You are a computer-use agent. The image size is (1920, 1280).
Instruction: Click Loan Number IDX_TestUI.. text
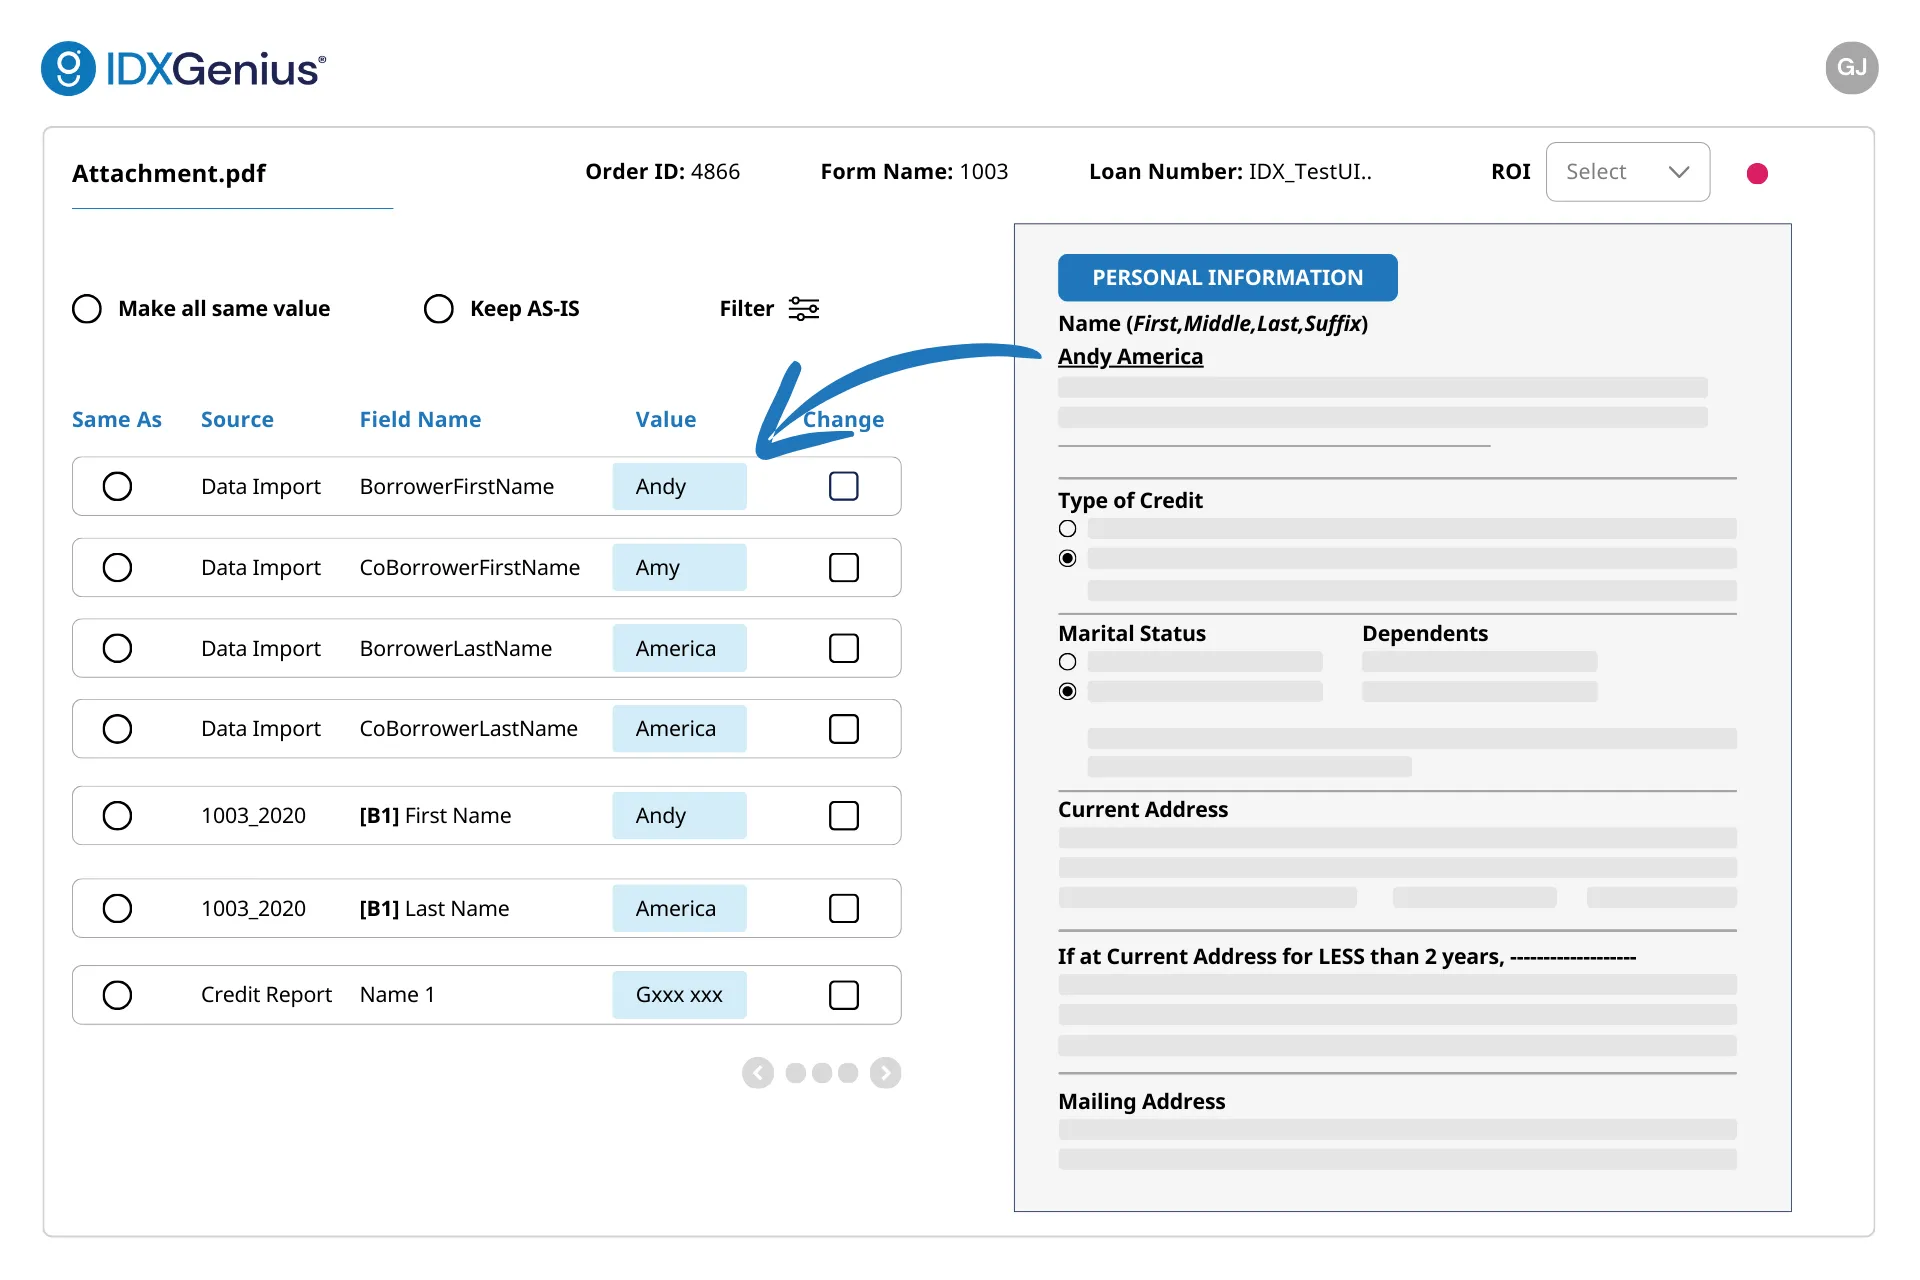click(x=1230, y=171)
